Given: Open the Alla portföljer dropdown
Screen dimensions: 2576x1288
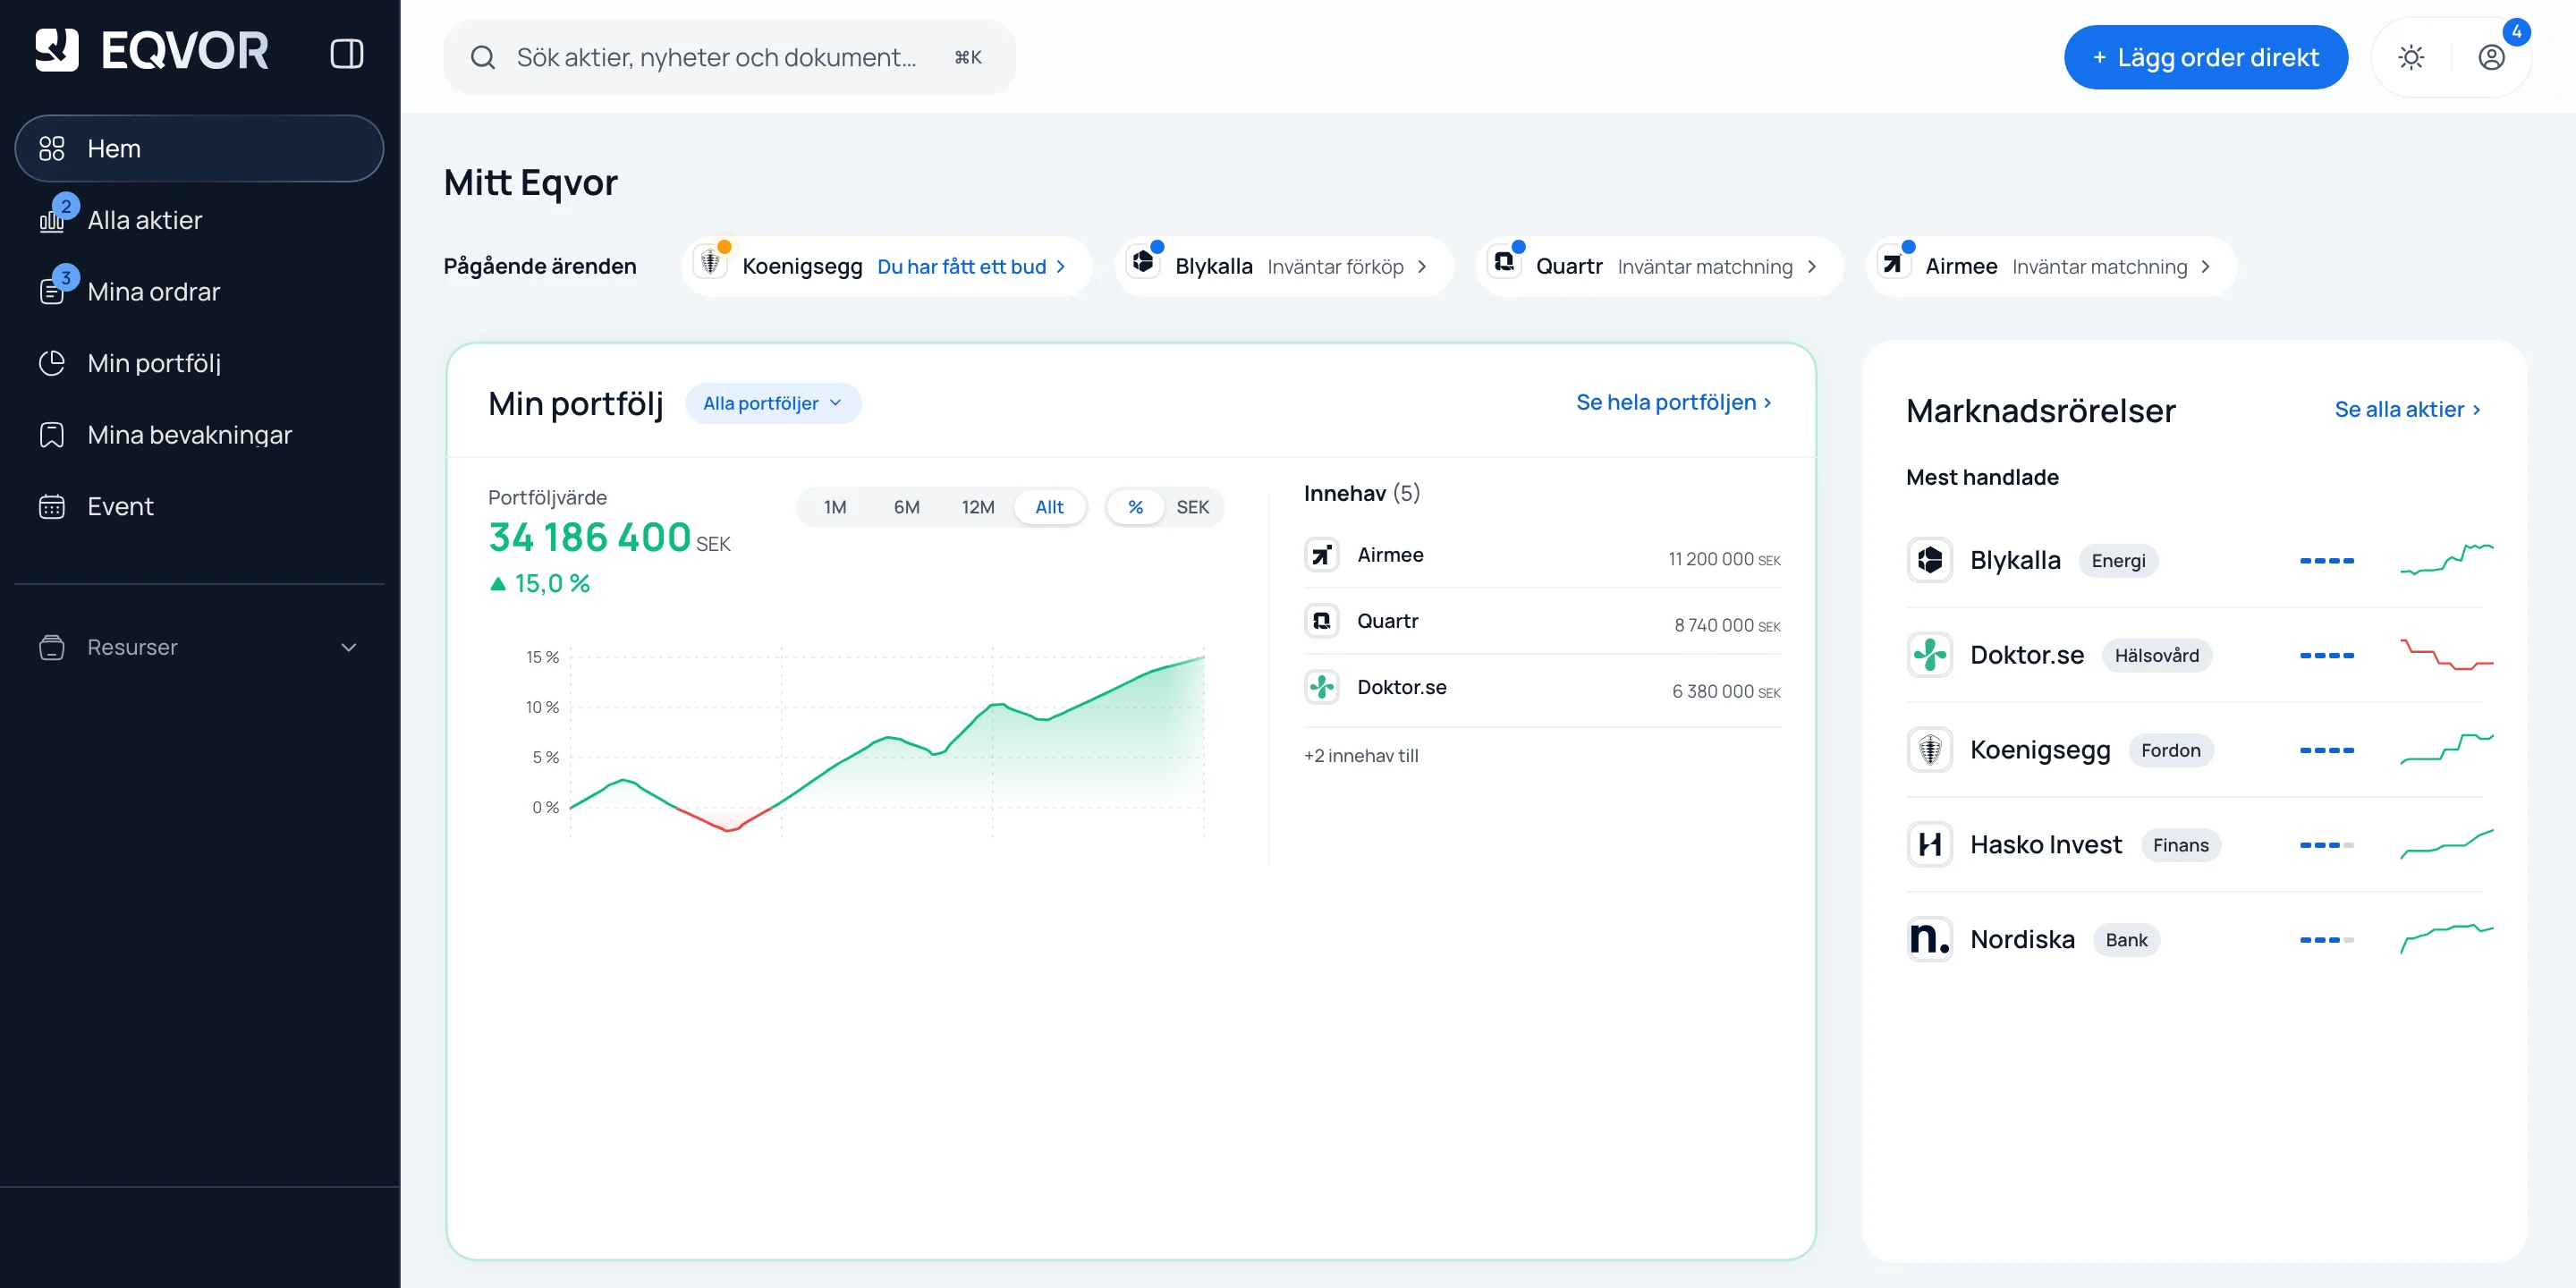Looking at the screenshot, I should (x=773, y=403).
